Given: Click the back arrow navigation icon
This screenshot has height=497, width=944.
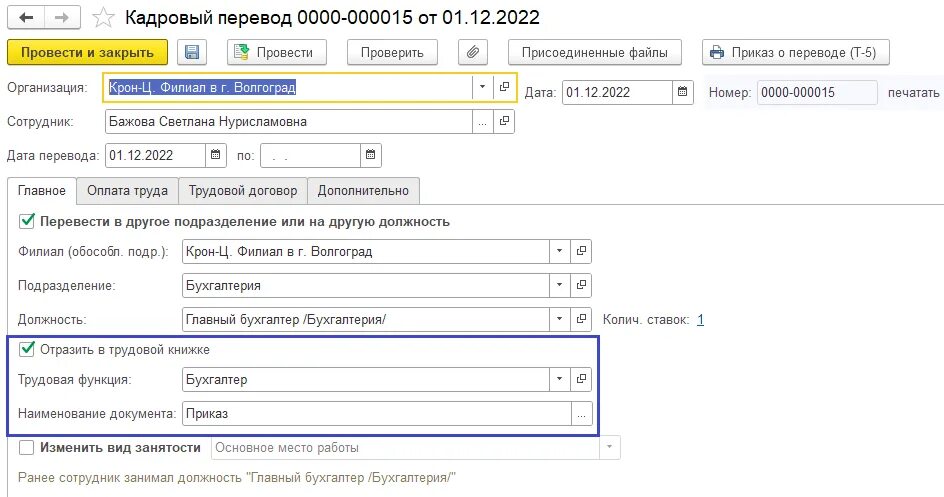Looking at the screenshot, I should click(x=25, y=17).
